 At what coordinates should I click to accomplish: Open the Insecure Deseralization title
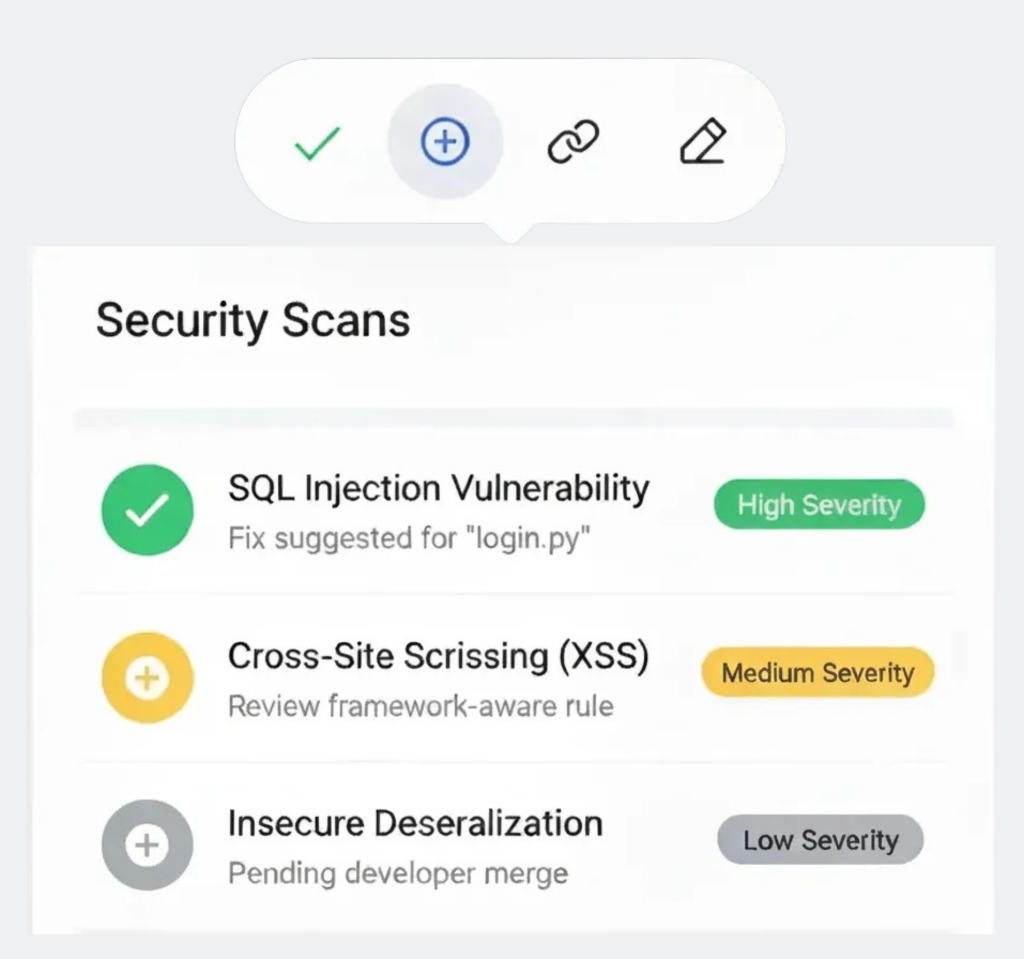pos(415,823)
